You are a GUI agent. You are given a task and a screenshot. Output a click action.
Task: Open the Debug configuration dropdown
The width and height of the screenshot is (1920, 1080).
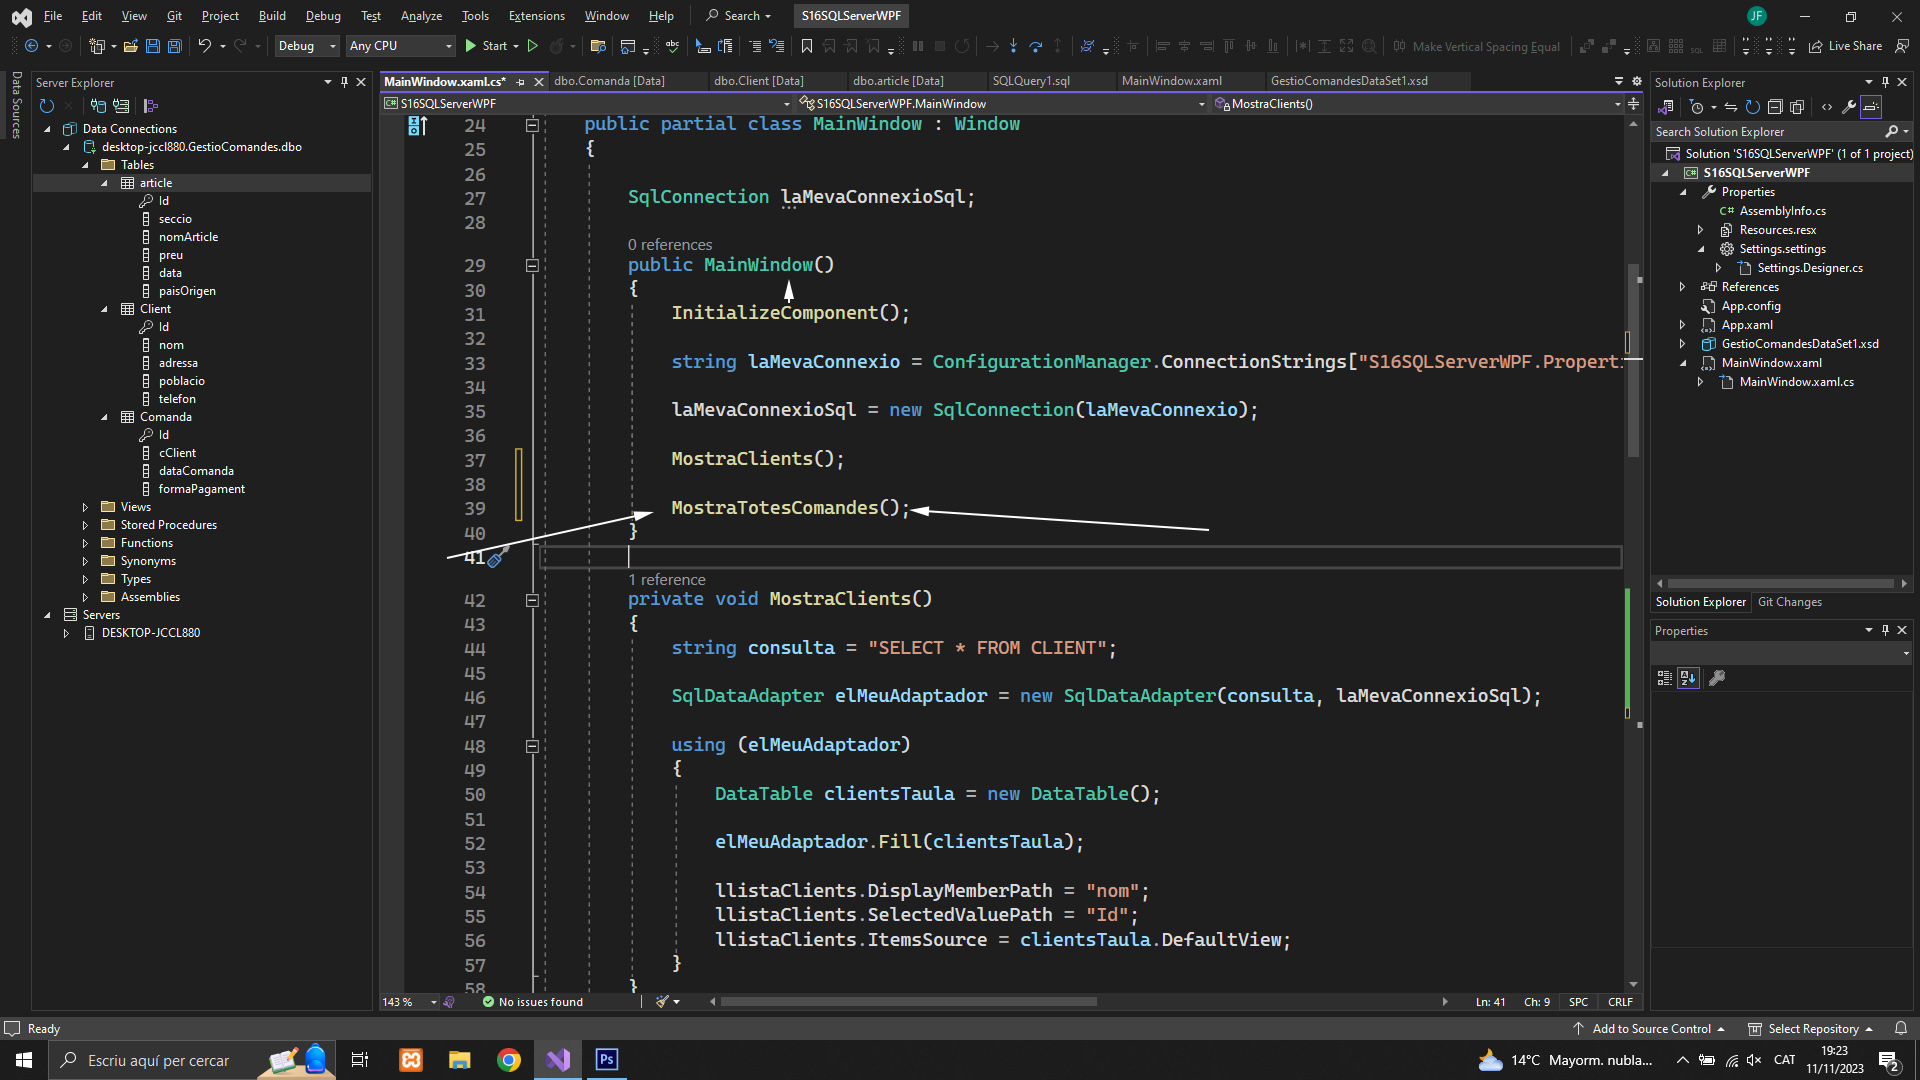[306, 46]
